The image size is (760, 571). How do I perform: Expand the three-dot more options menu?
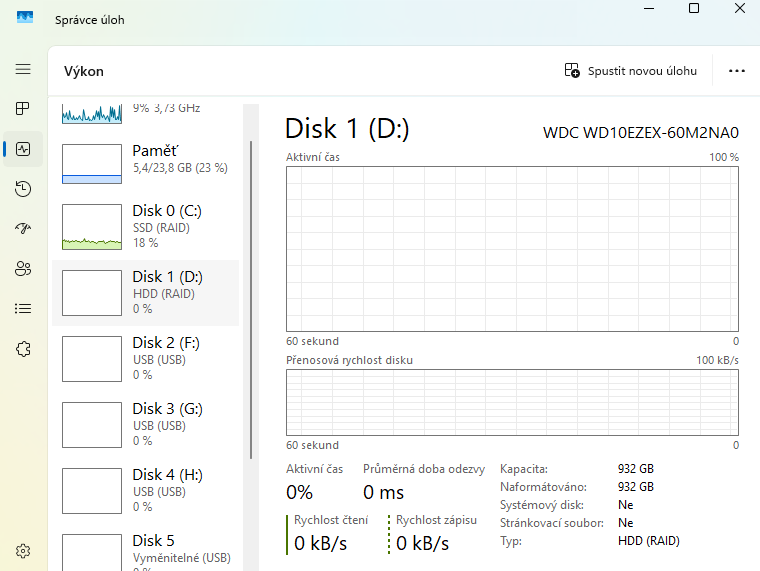click(x=737, y=71)
